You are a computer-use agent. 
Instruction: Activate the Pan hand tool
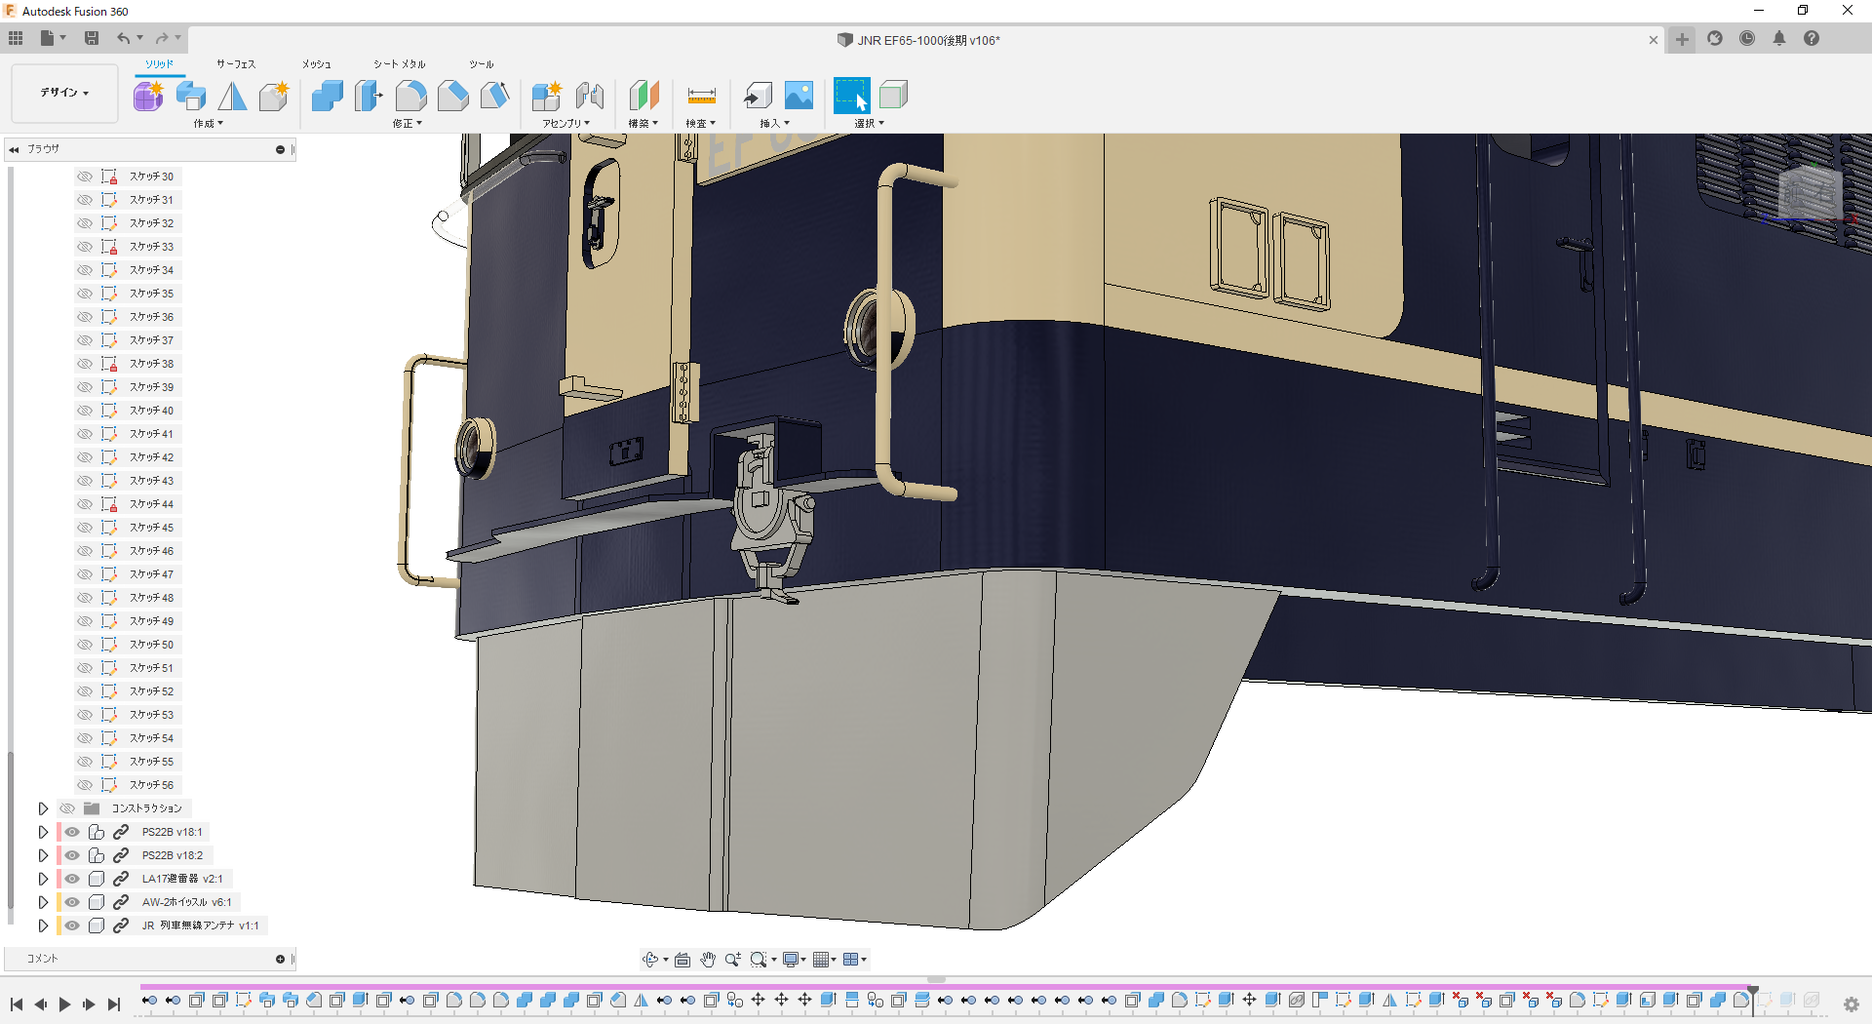(708, 960)
